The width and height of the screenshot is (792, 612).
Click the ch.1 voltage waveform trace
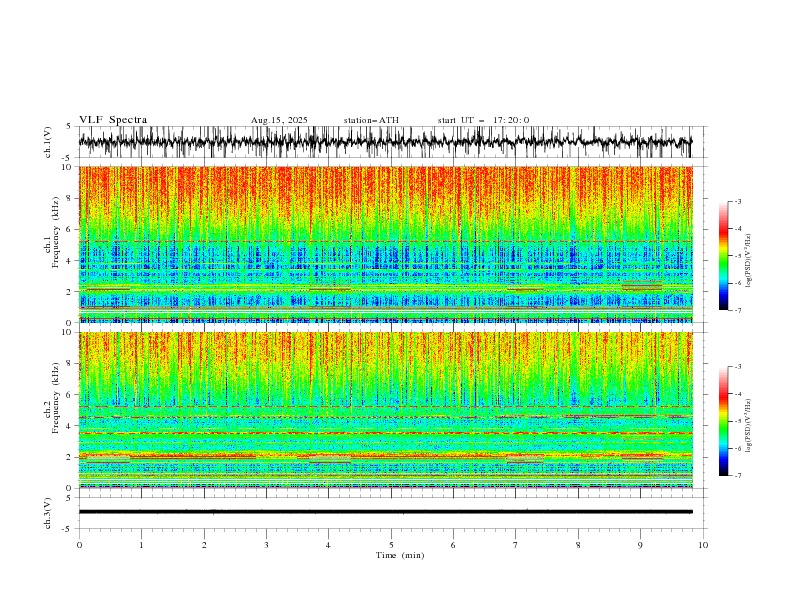click(385, 142)
